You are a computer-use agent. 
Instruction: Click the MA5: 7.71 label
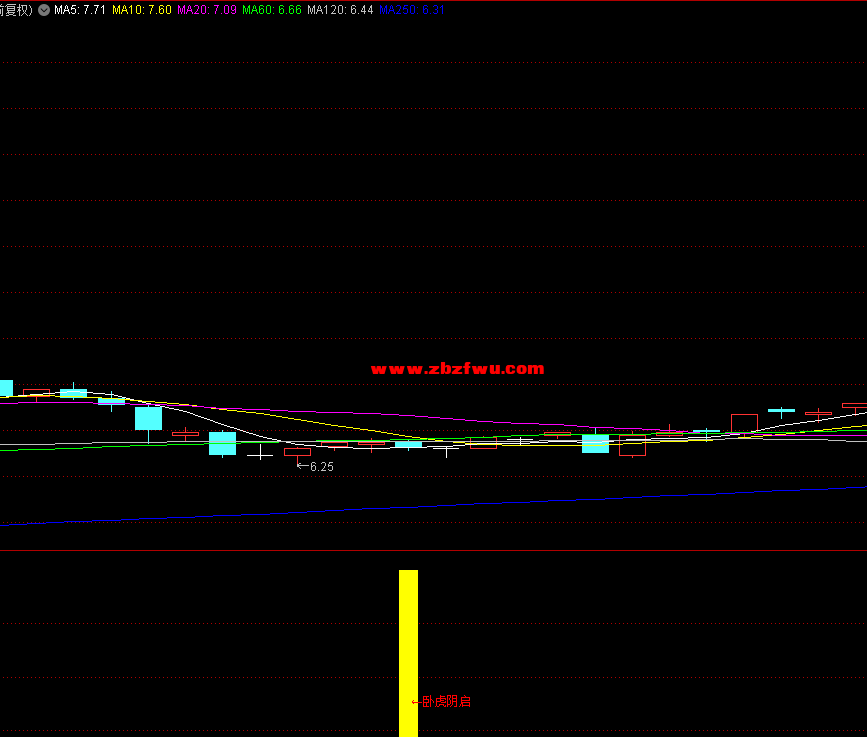pos(80,10)
